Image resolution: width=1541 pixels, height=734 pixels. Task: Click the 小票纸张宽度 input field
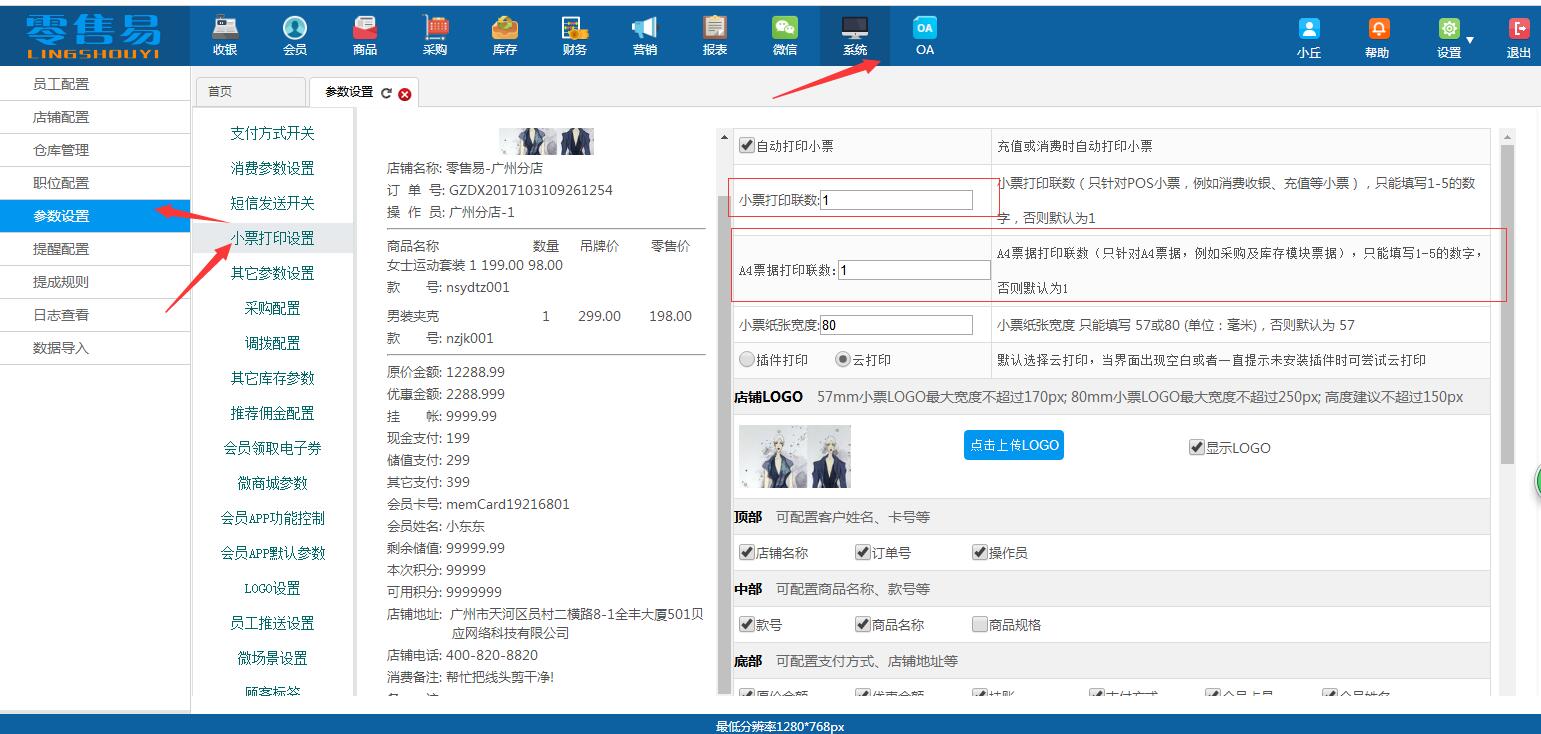[895, 324]
